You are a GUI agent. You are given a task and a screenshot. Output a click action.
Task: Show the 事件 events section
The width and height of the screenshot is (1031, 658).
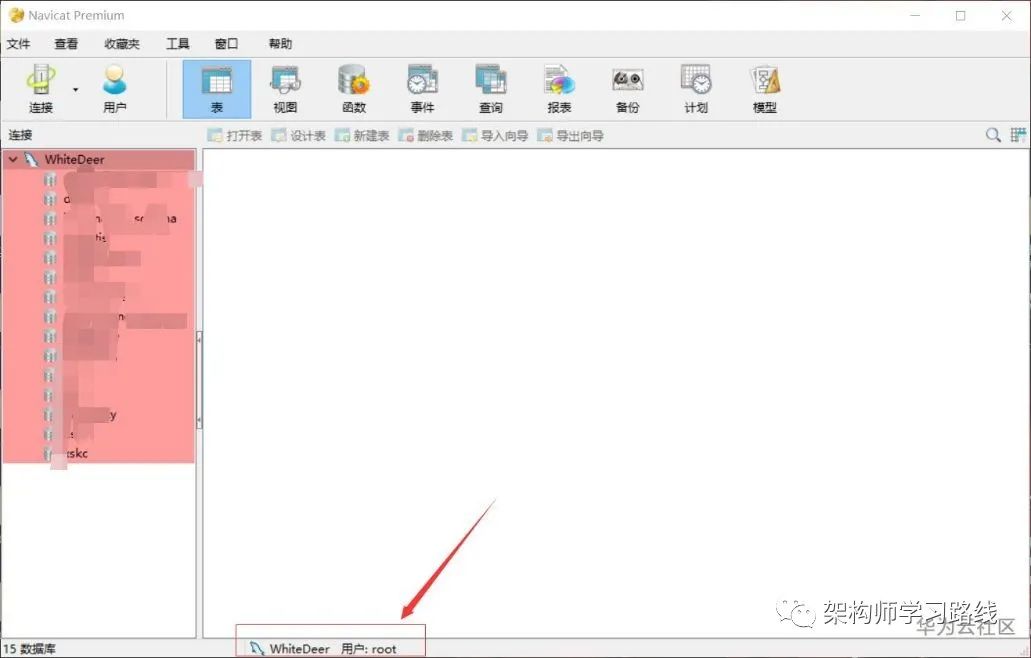[422, 89]
